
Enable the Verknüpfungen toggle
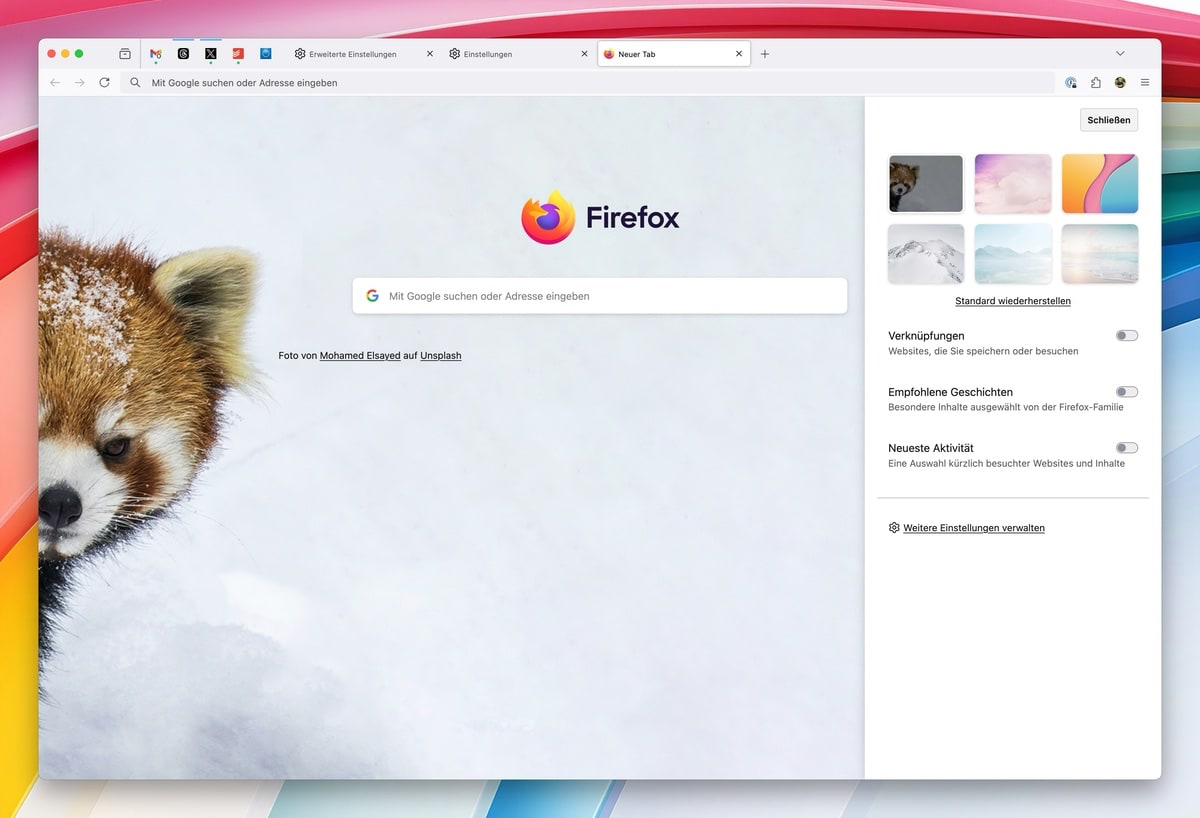point(1126,335)
